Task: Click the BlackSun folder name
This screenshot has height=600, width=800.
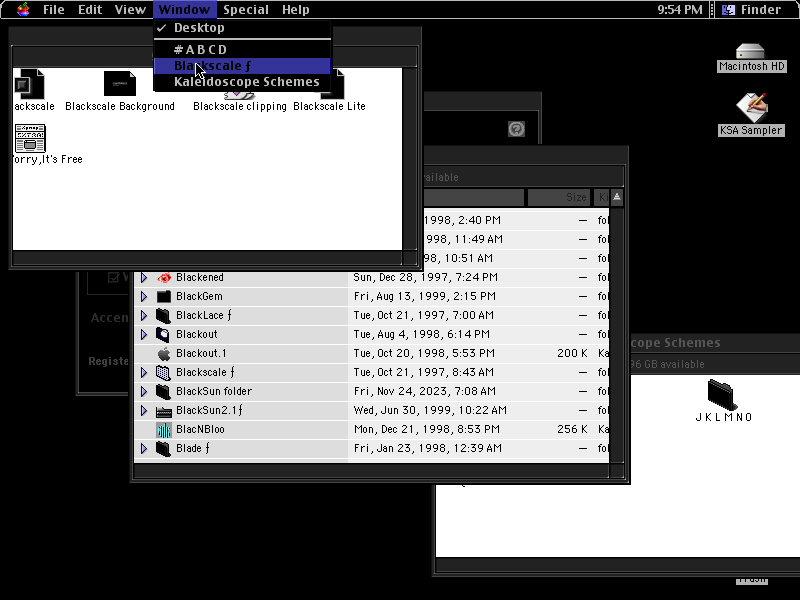Action: pyautogui.click(x=214, y=391)
